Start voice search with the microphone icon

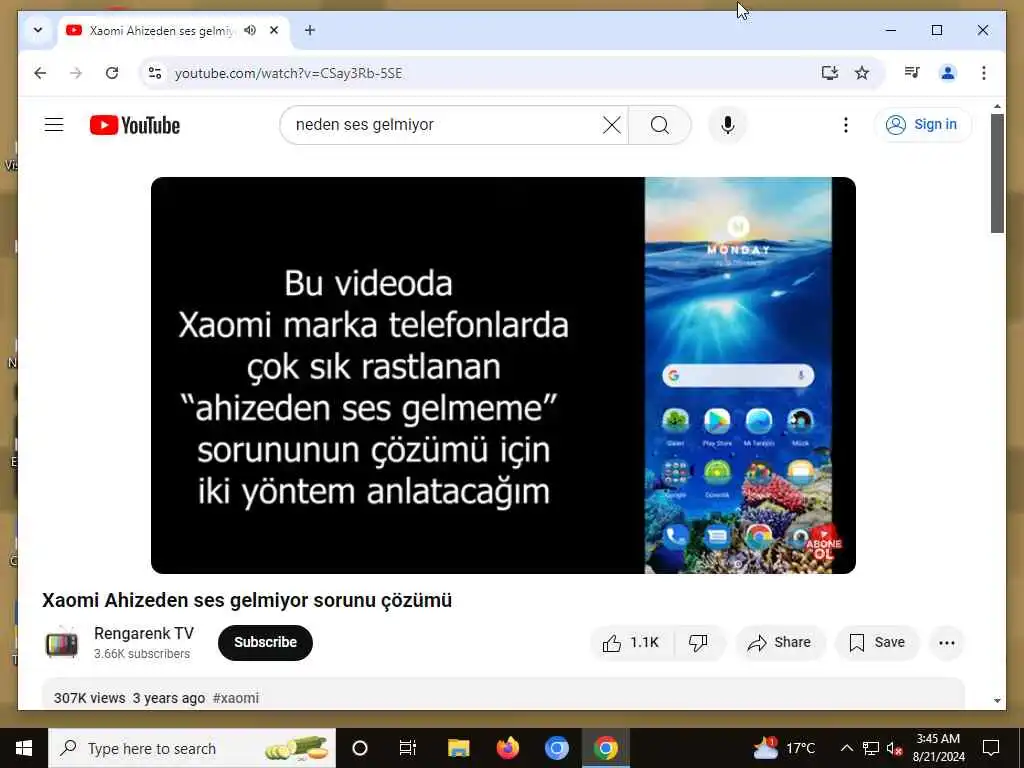click(728, 125)
